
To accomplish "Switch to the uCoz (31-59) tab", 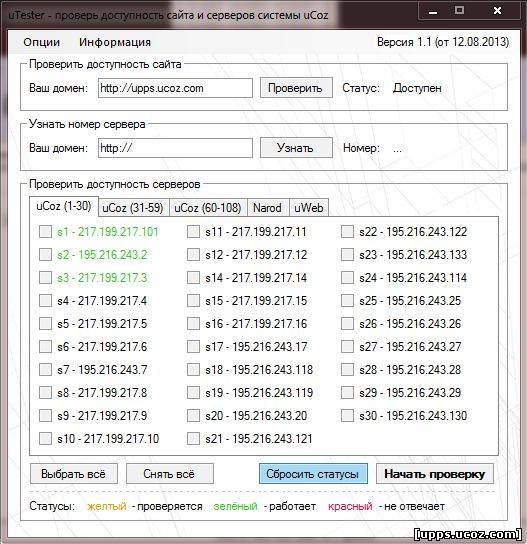I will 133,208.
